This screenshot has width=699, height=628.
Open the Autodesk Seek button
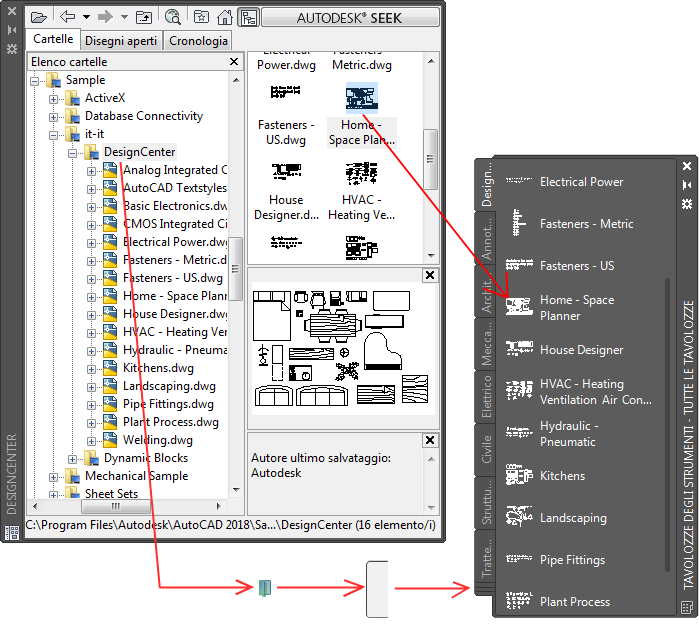pyautogui.click(x=350, y=18)
